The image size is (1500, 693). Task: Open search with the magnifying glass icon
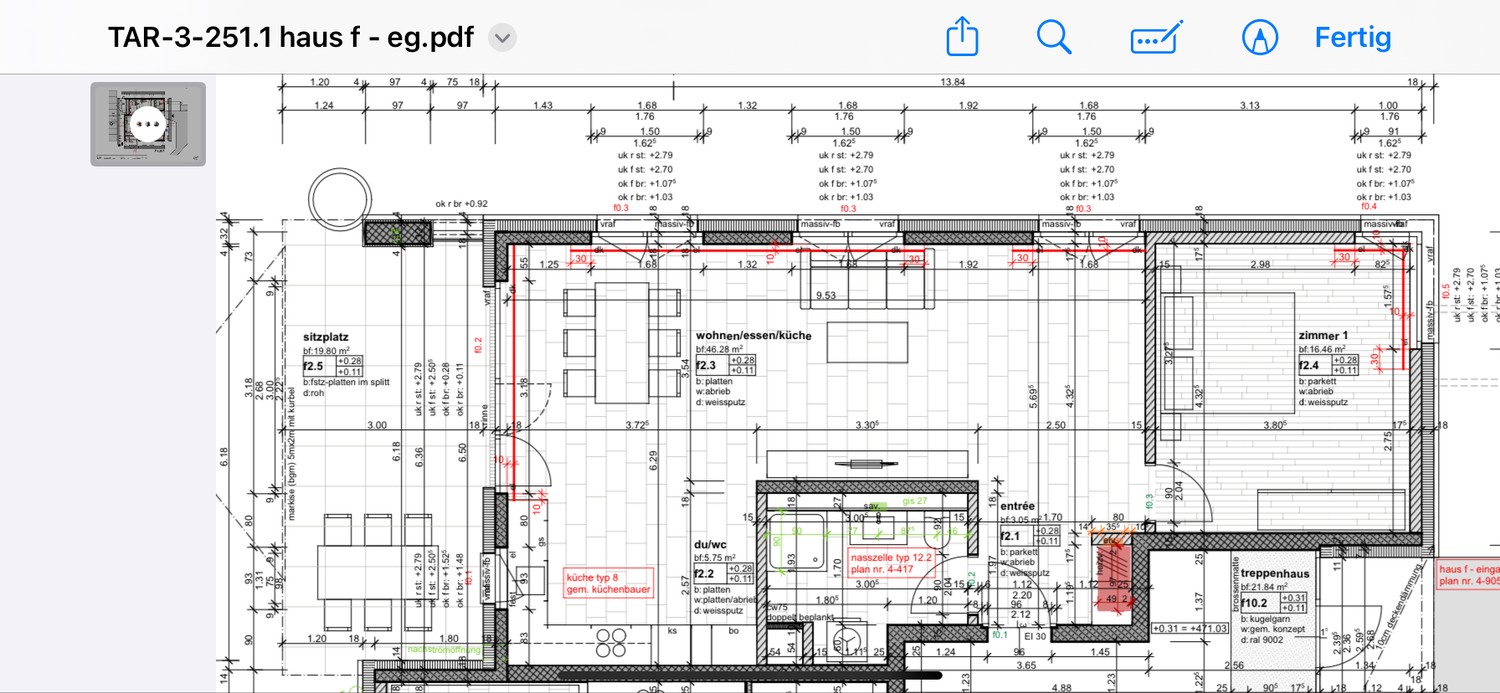pos(1054,38)
